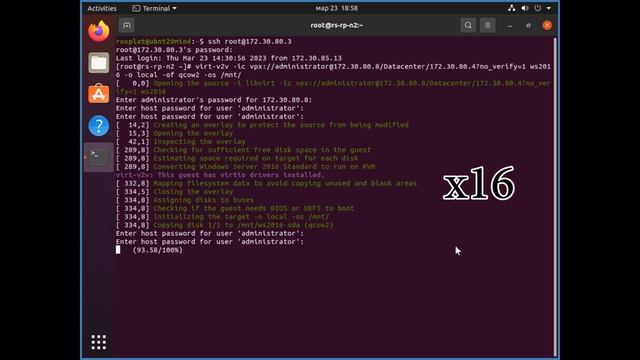This screenshot has width=640, height=360.
Task: Open the Terminal app menu
Action: [154, 8]
